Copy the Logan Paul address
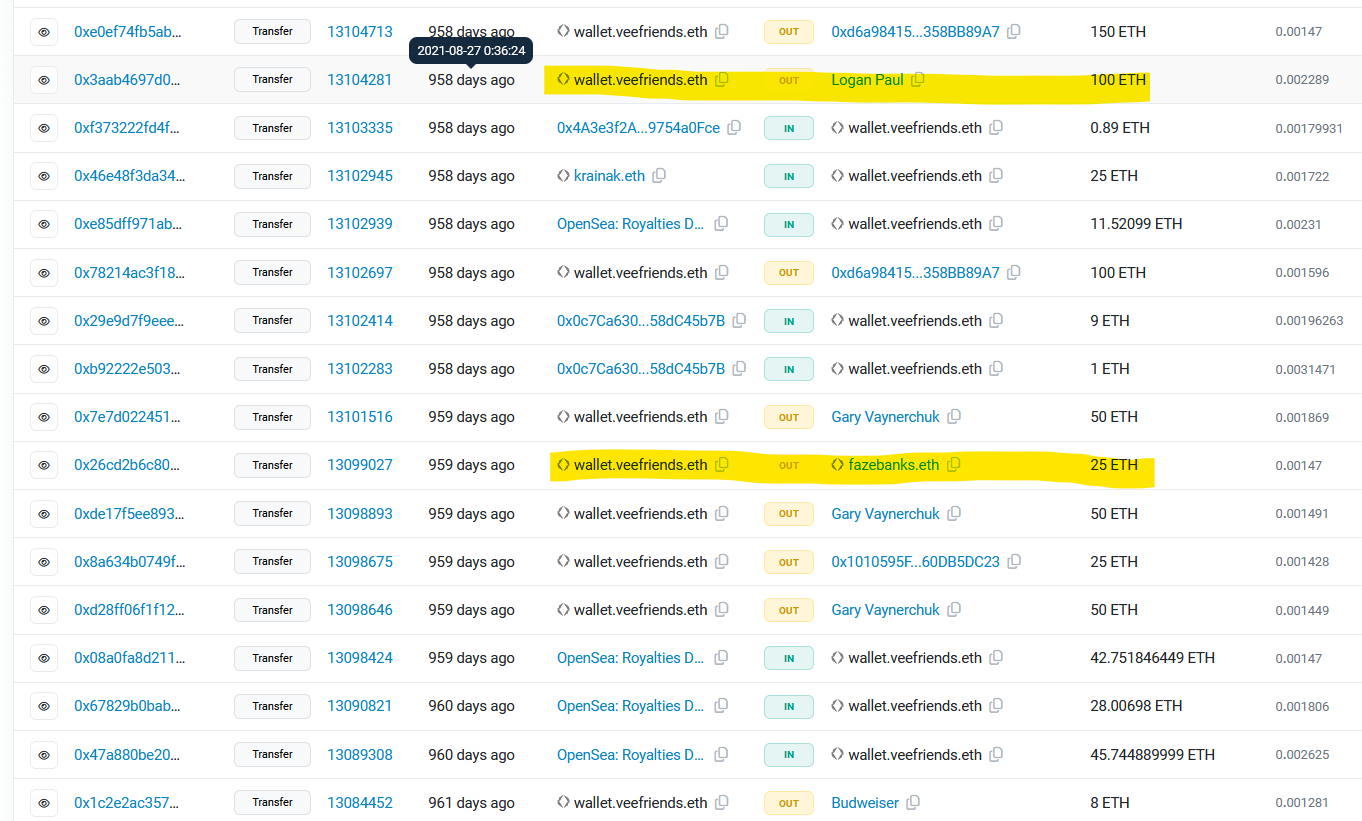The image size is (1362, 821). click(x=918, y=80)
